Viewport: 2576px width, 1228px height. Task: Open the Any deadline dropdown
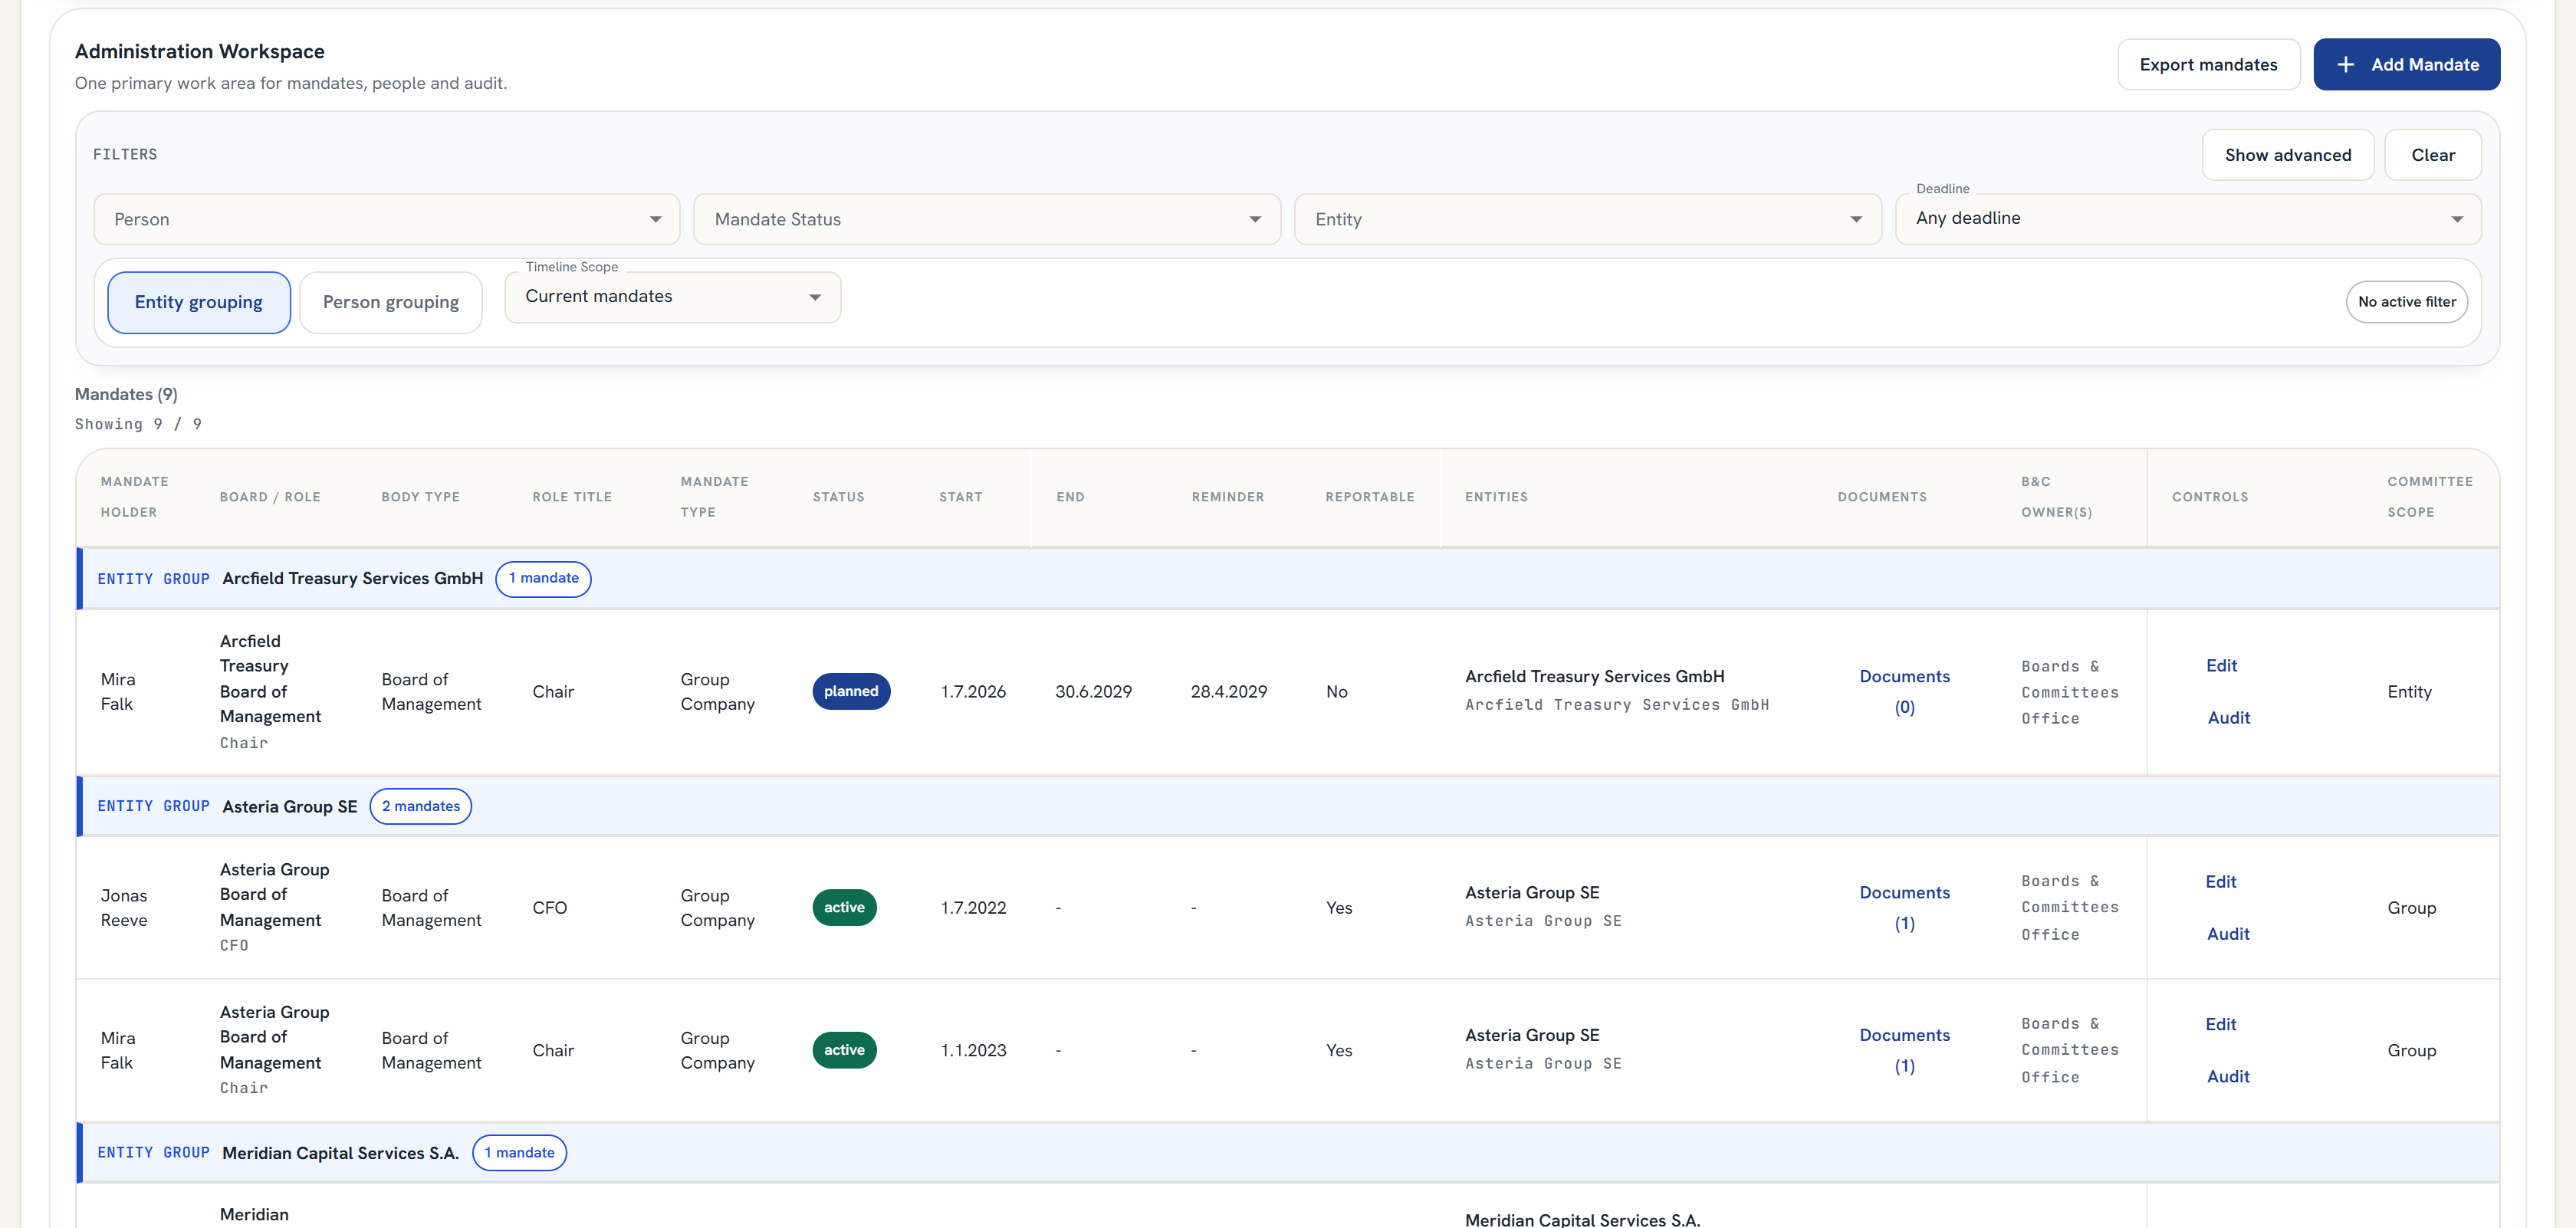click(x=2187, y=219)
